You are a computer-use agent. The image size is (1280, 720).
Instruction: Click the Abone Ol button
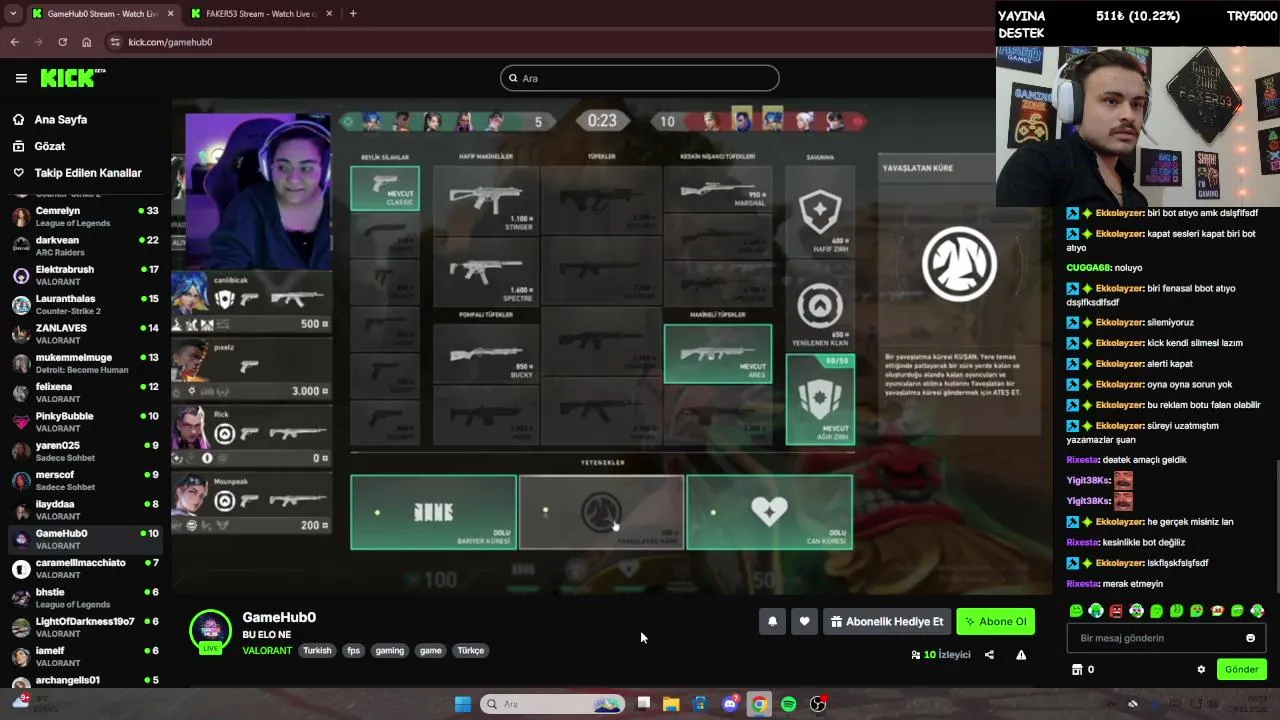click(995, 622)
